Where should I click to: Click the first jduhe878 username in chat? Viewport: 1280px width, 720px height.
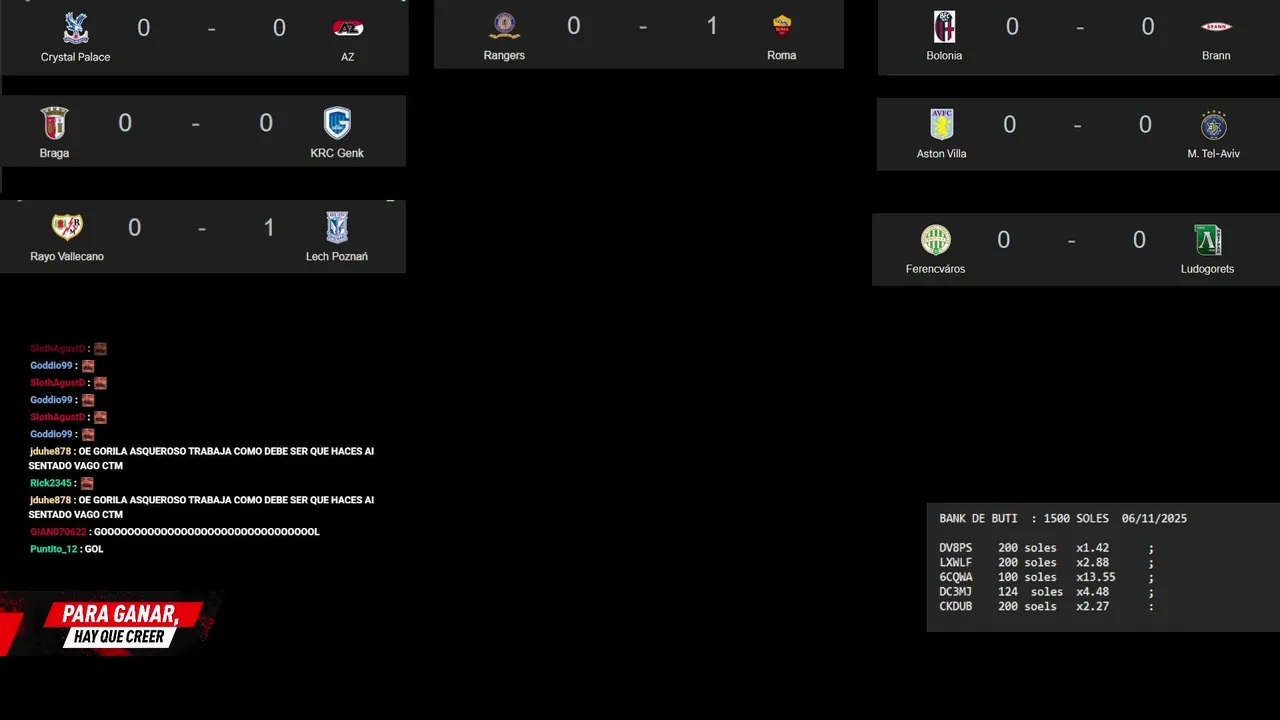(x=51, y=451)
